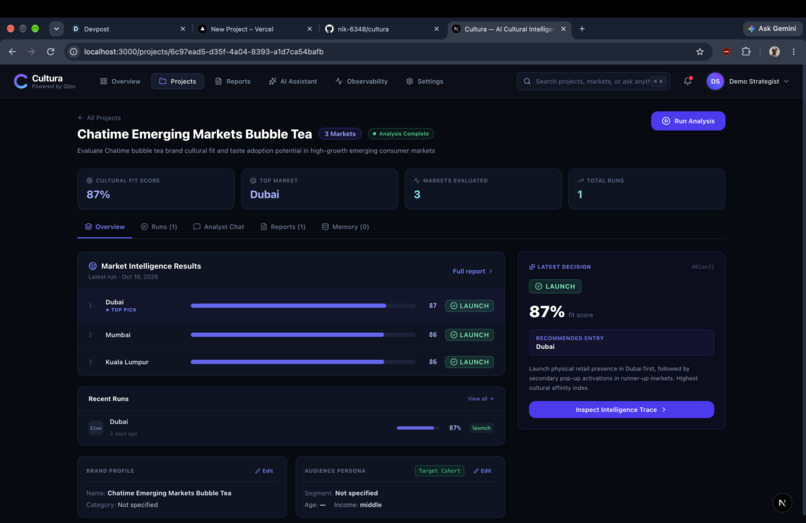Select the Cultural Fit Score card
Screen dimensions: 806x523
pos(156,189)
